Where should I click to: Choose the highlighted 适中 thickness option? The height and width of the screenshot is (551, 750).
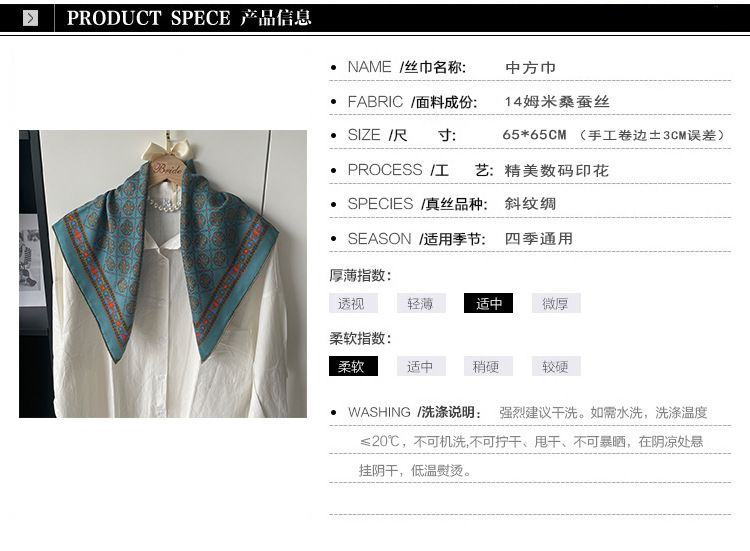point(488,303)
